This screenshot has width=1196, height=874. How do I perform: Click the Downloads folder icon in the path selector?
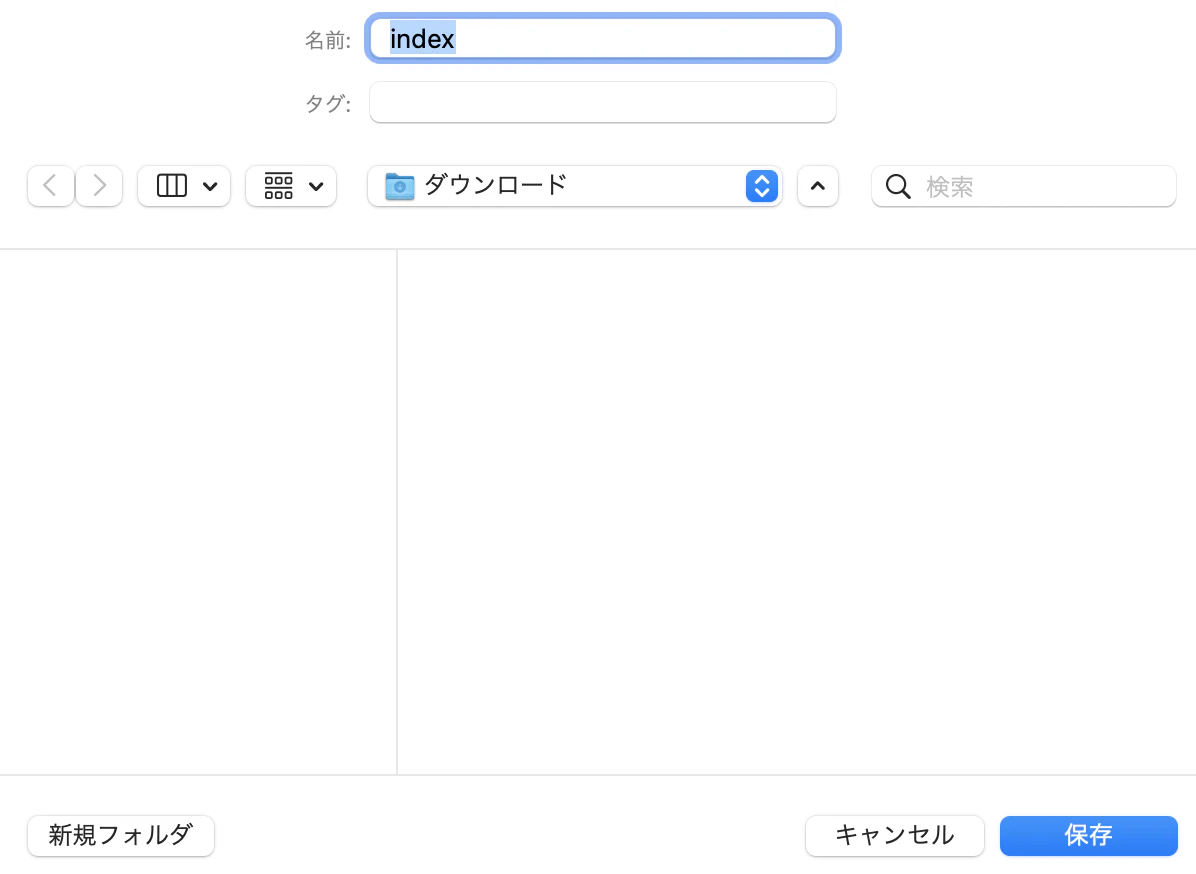399,185
